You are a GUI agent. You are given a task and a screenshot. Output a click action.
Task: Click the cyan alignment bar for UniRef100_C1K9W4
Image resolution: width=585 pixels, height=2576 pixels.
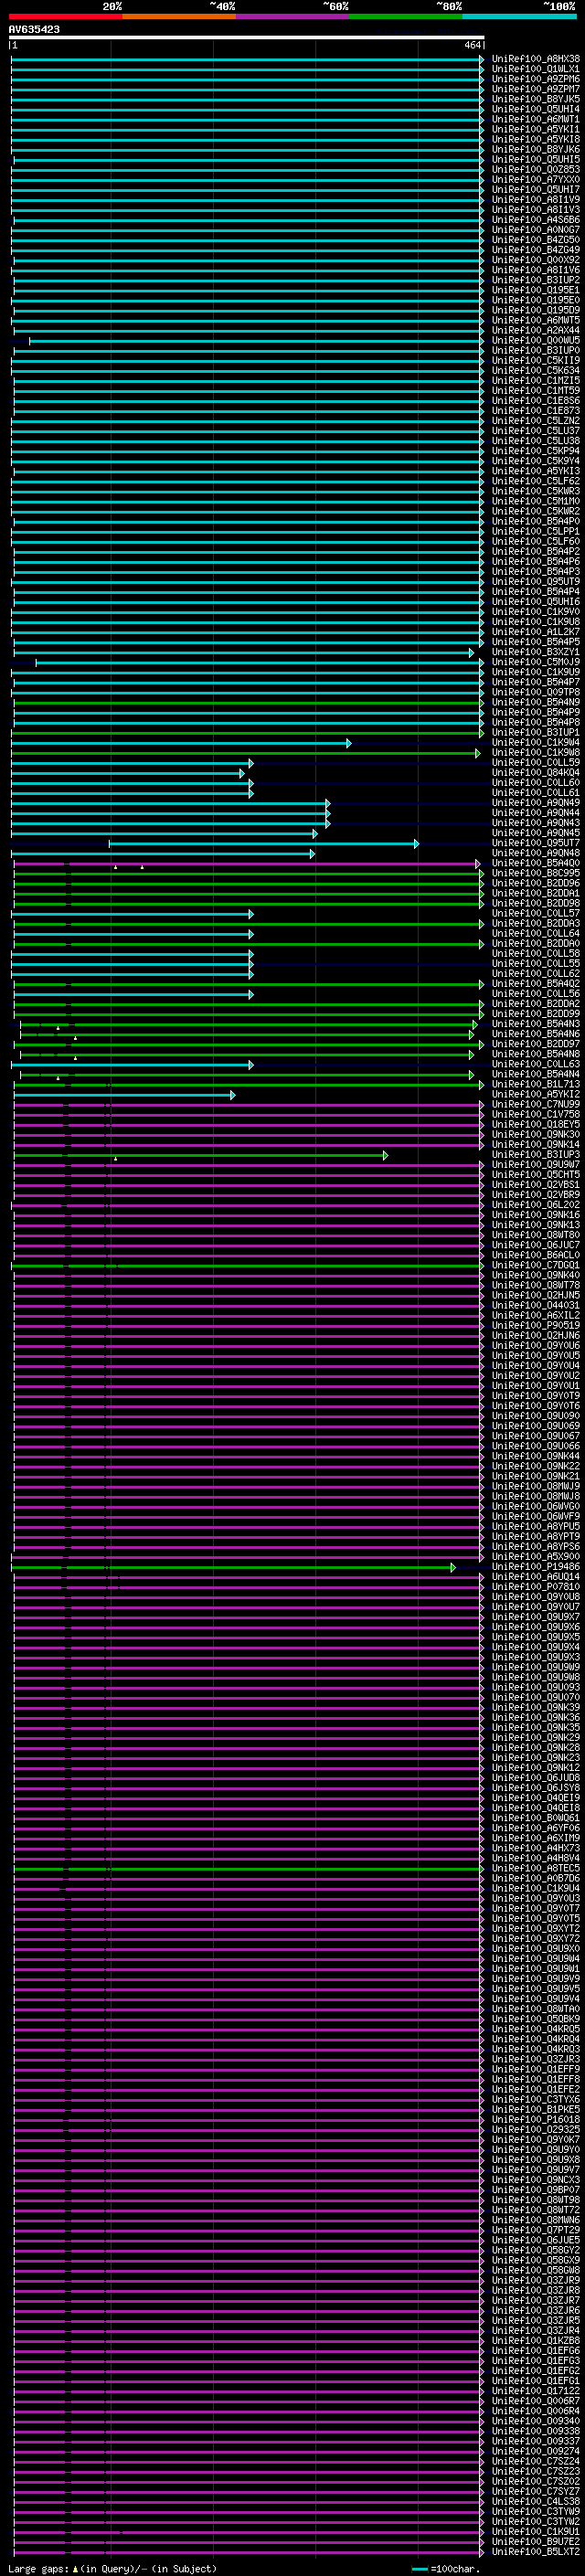pyautogui.click(x=181, y=743)
